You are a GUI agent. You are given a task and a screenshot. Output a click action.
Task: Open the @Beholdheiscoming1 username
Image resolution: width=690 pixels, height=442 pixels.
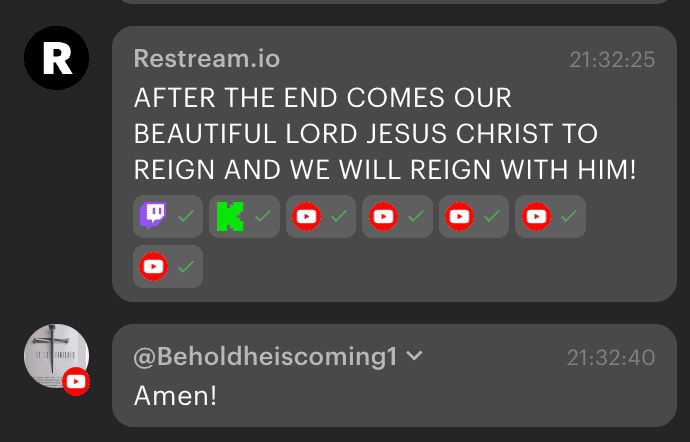click(265, 357)
